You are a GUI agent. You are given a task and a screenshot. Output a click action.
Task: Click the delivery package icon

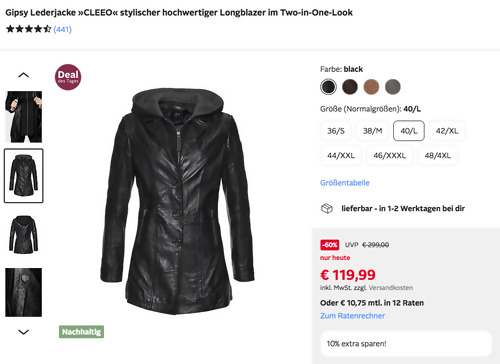327,208
